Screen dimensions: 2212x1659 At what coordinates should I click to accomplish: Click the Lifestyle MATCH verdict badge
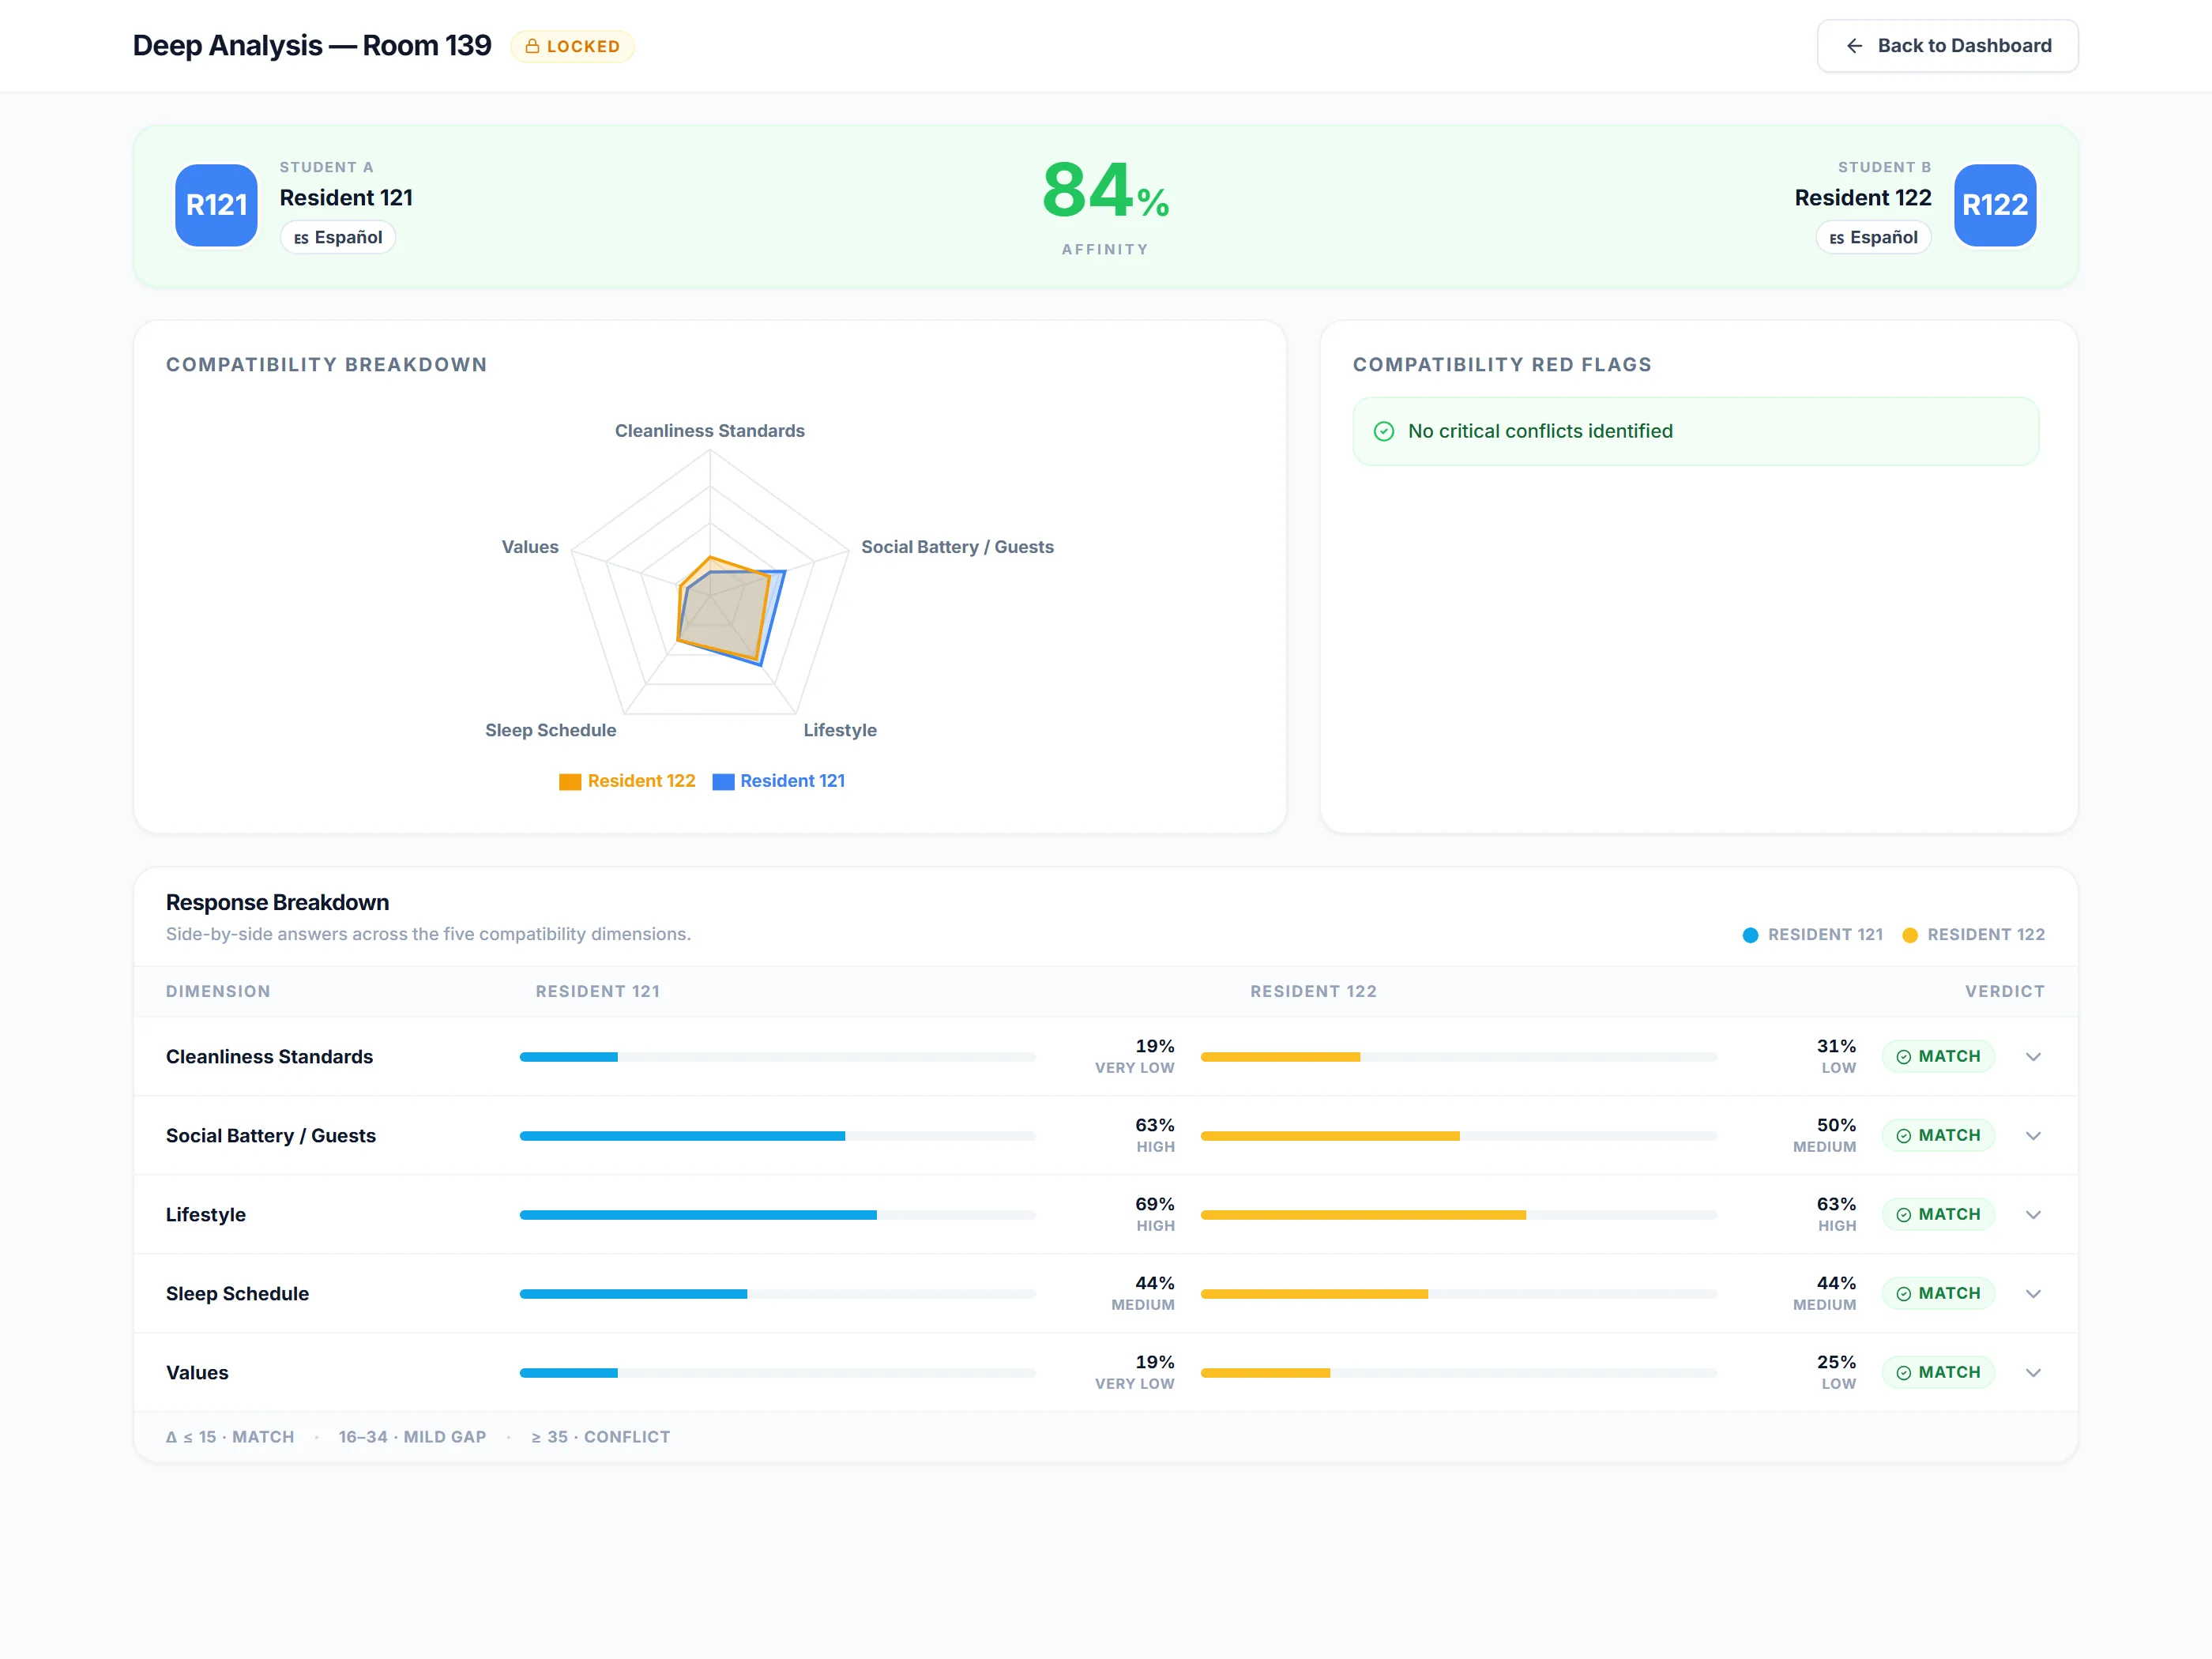click(1938, 1214)
